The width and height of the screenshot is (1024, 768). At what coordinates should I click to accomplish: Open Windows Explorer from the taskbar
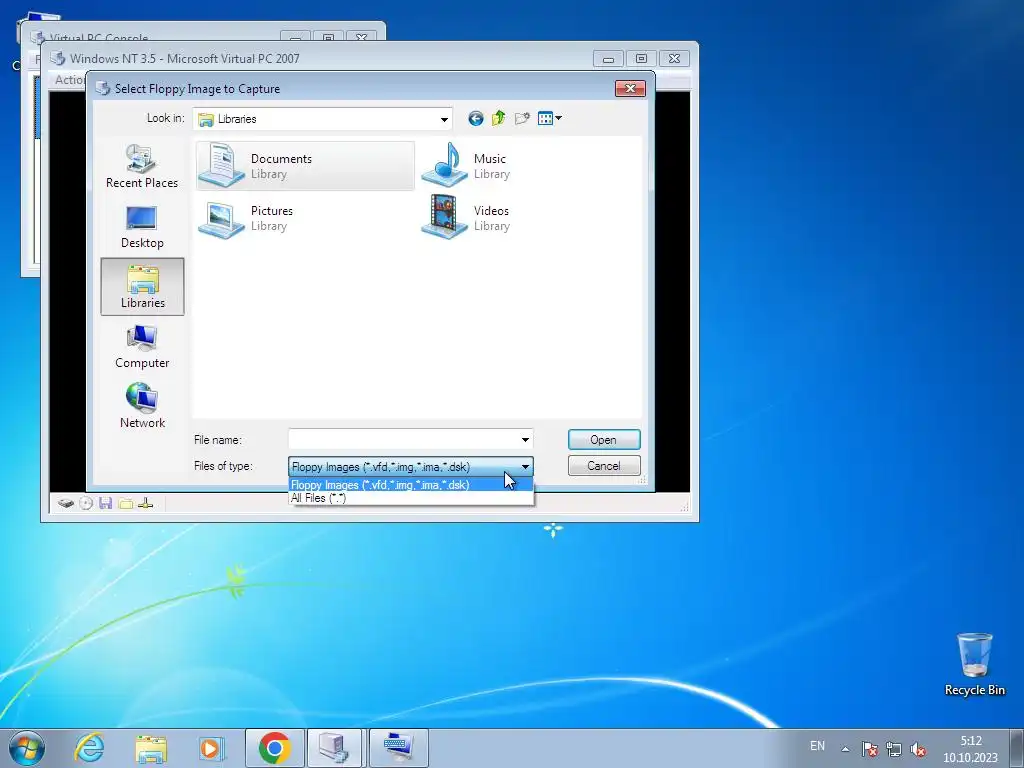click(x=151, y=748)
